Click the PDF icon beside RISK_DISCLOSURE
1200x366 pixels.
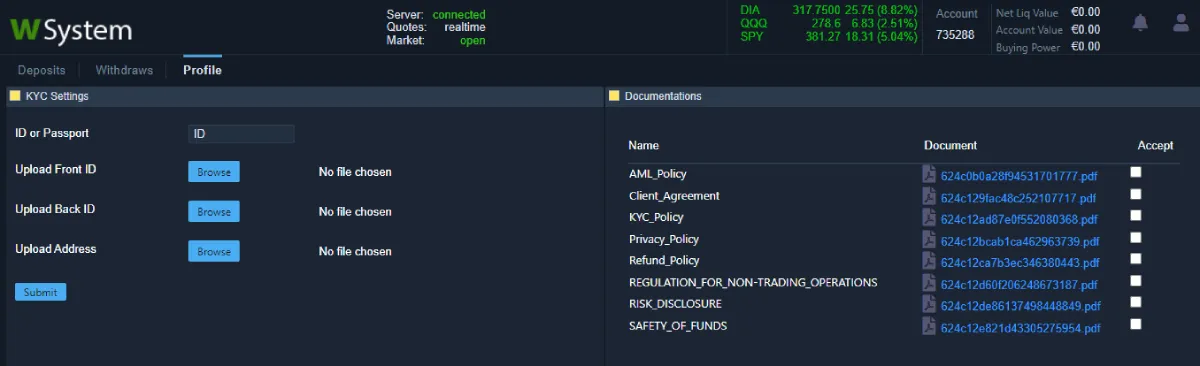click(929, 304)
